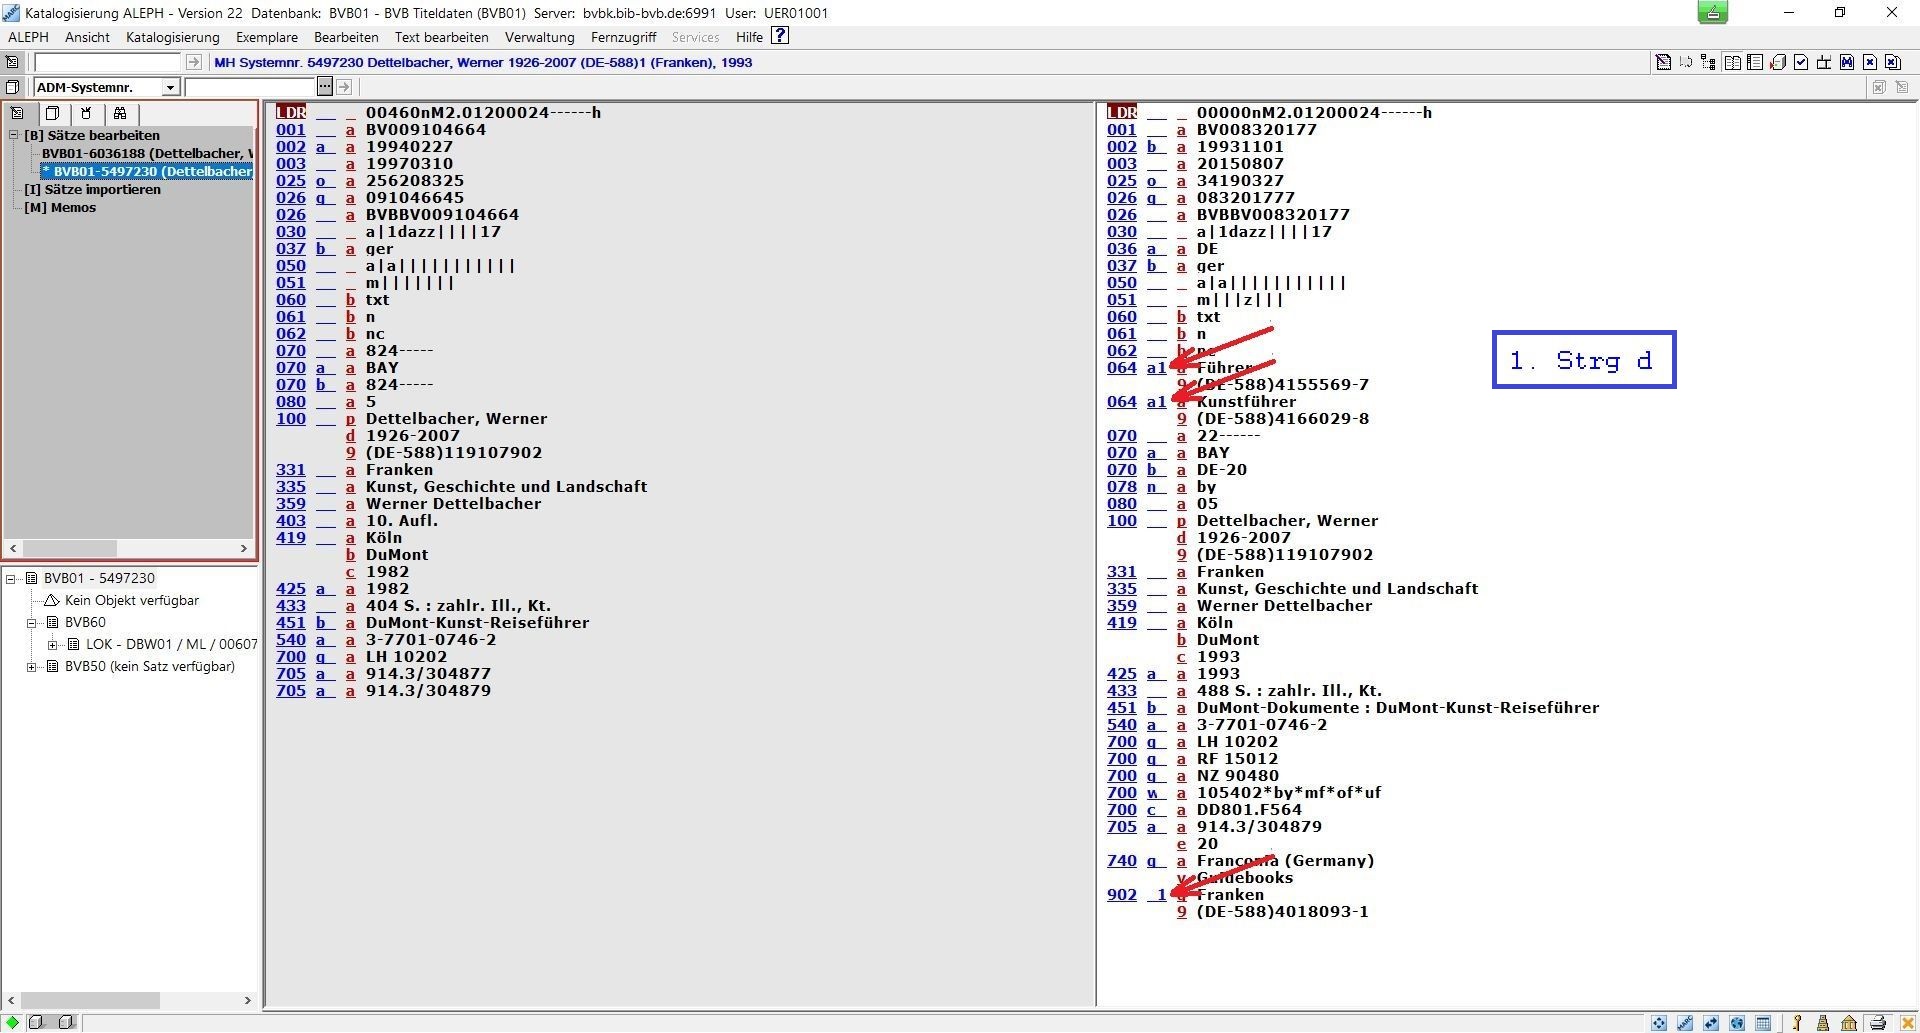Click the ellipsis browse button beside the search field
1920x1033 pixels.
(x=325, y=87)
